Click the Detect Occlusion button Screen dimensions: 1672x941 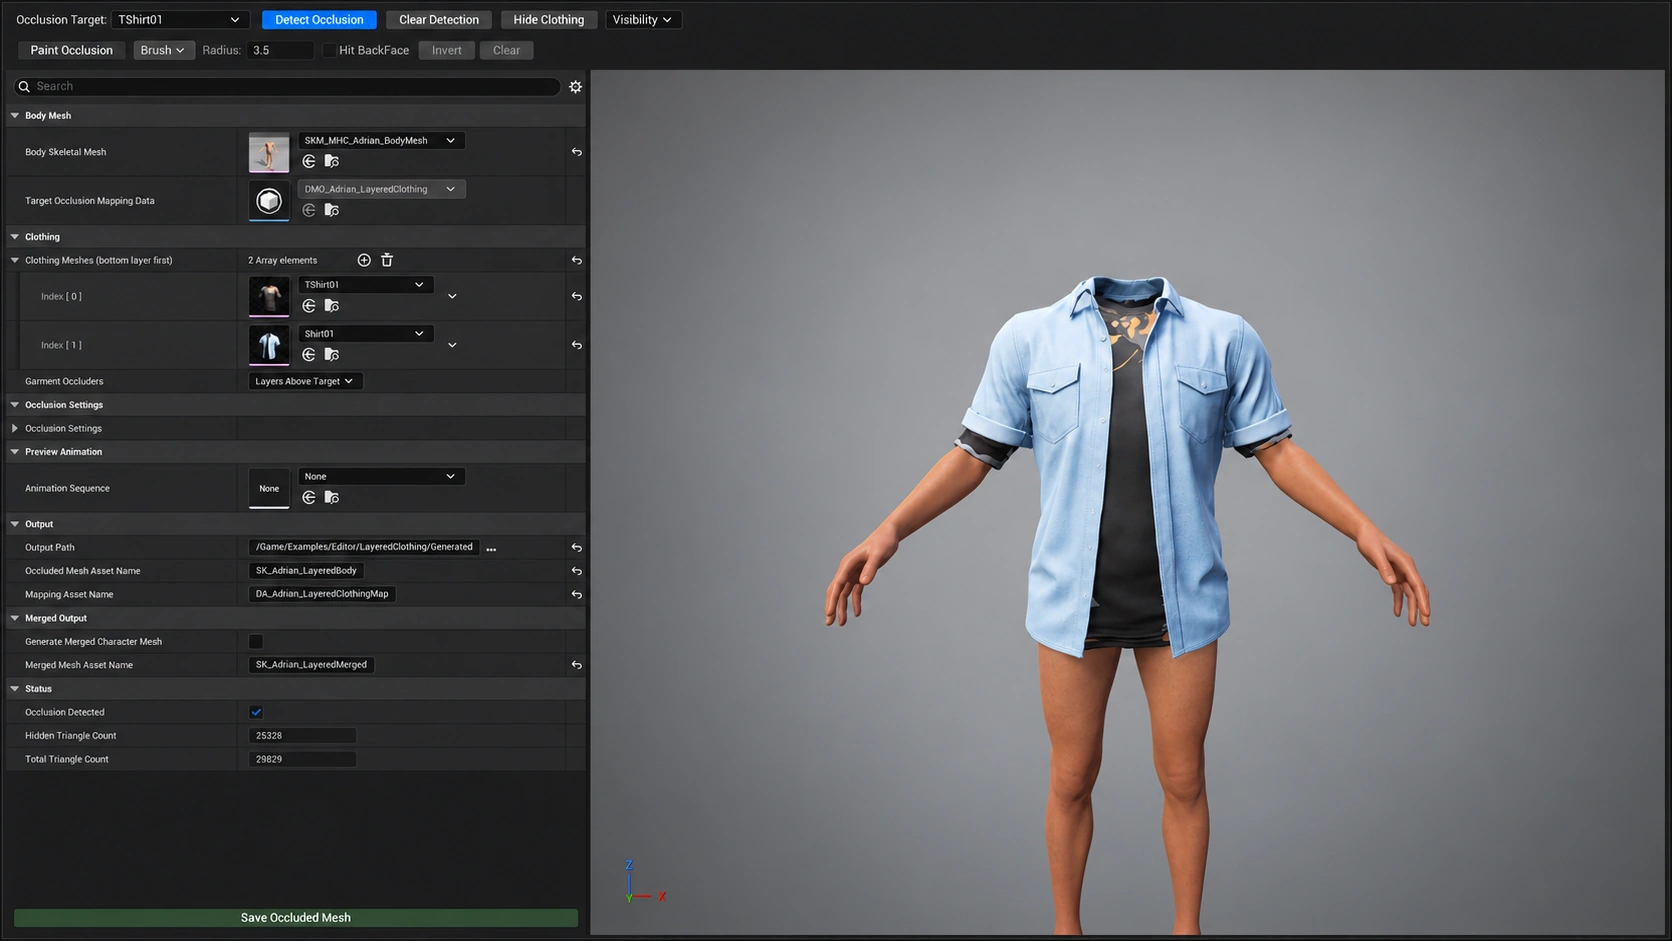(x=319, y=20)
